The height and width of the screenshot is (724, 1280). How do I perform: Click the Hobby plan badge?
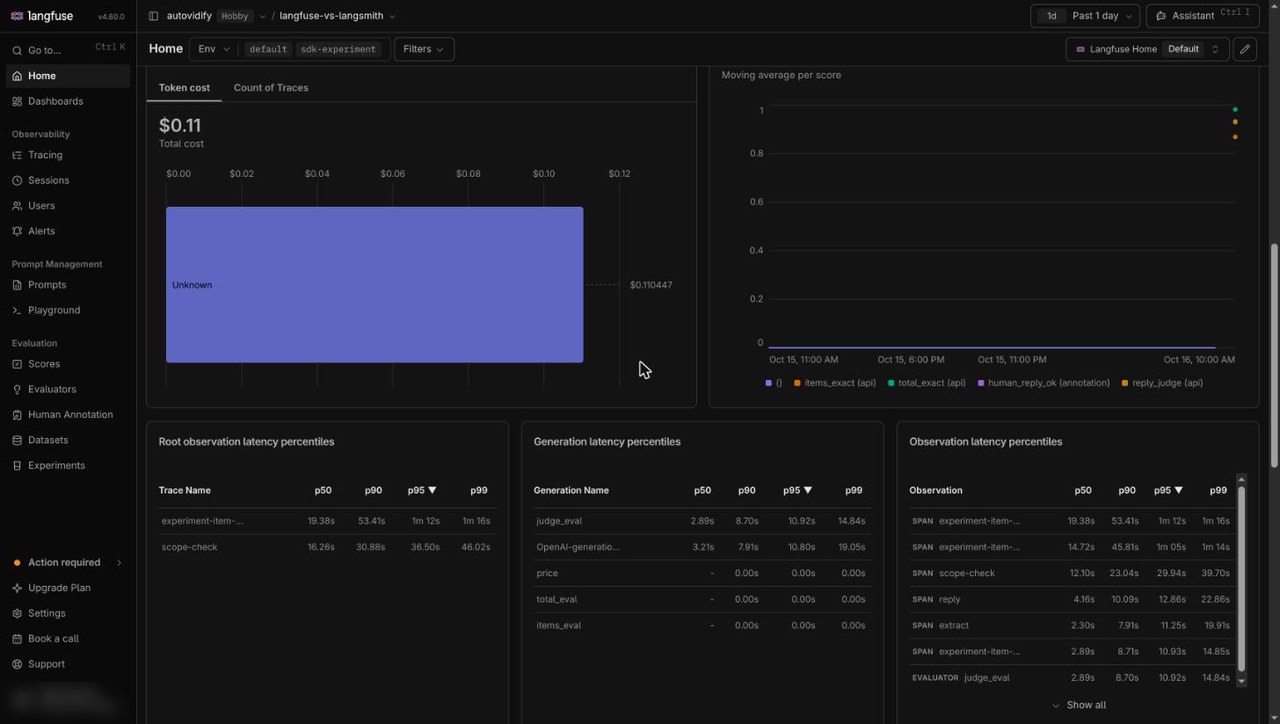[235, 16]
